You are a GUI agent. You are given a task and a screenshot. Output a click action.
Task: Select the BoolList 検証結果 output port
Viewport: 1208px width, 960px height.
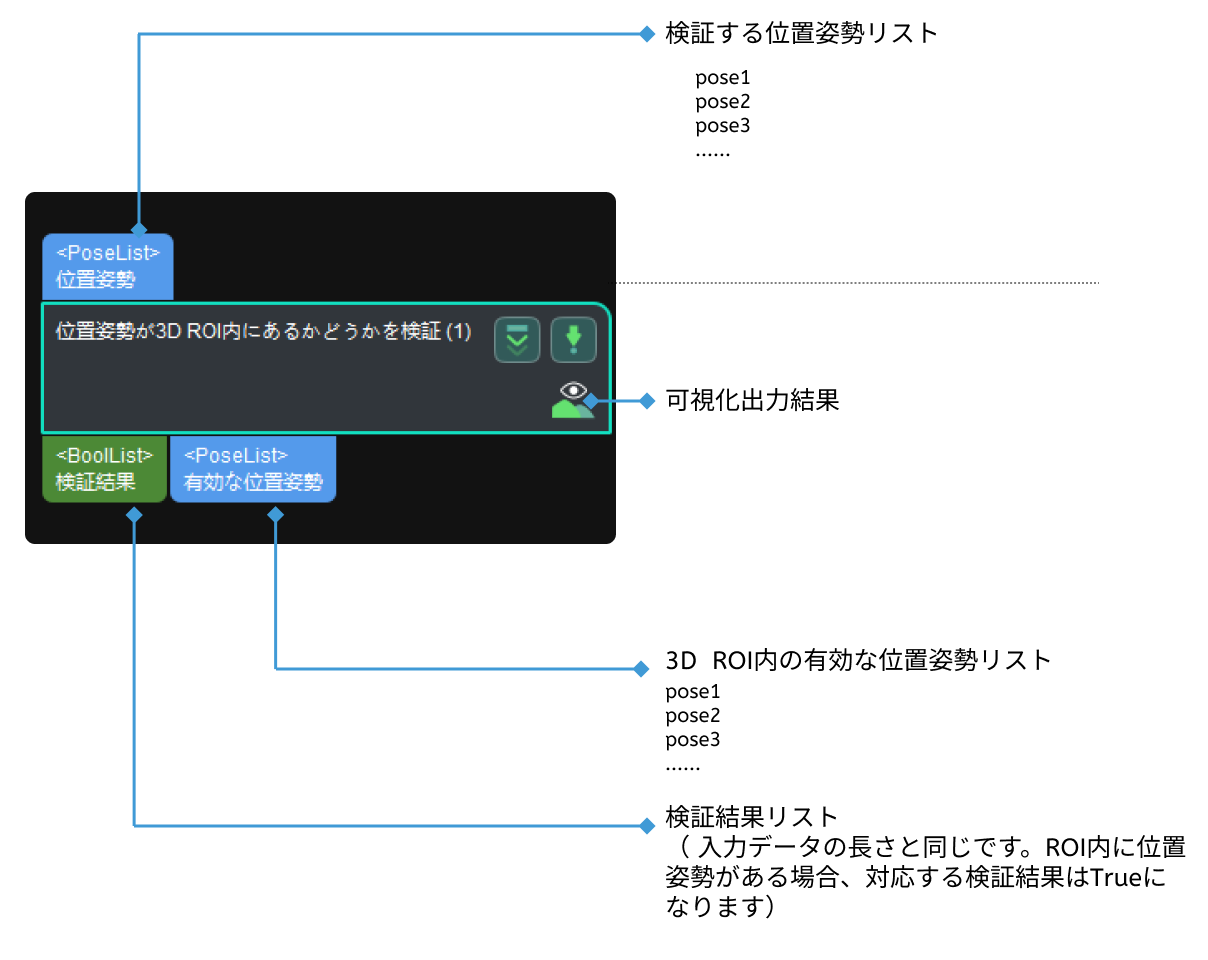pos(104,469)
